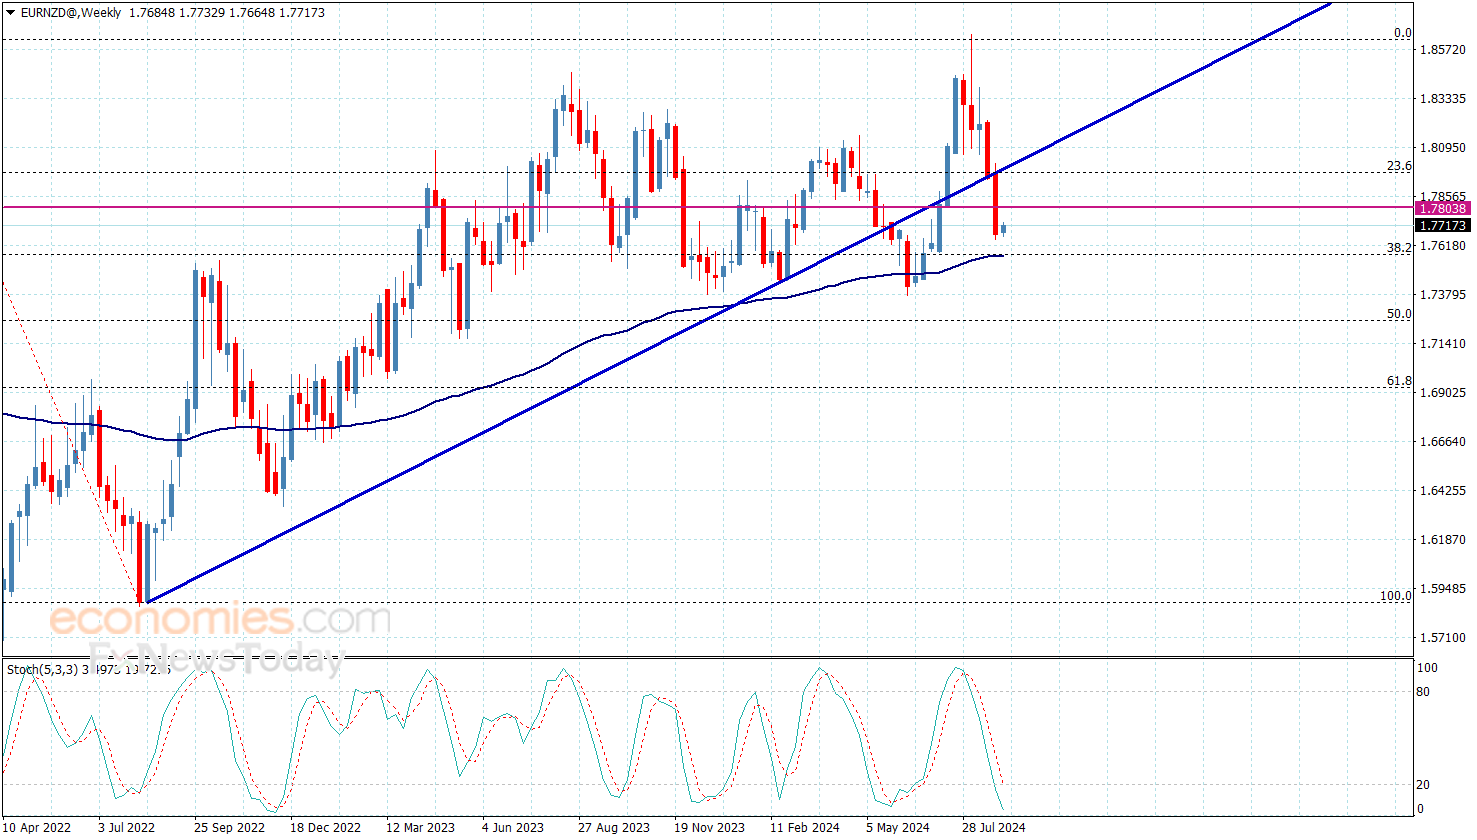
Task: Click the 11 Feb 2024 date label
Action: (x=804, y=827)
